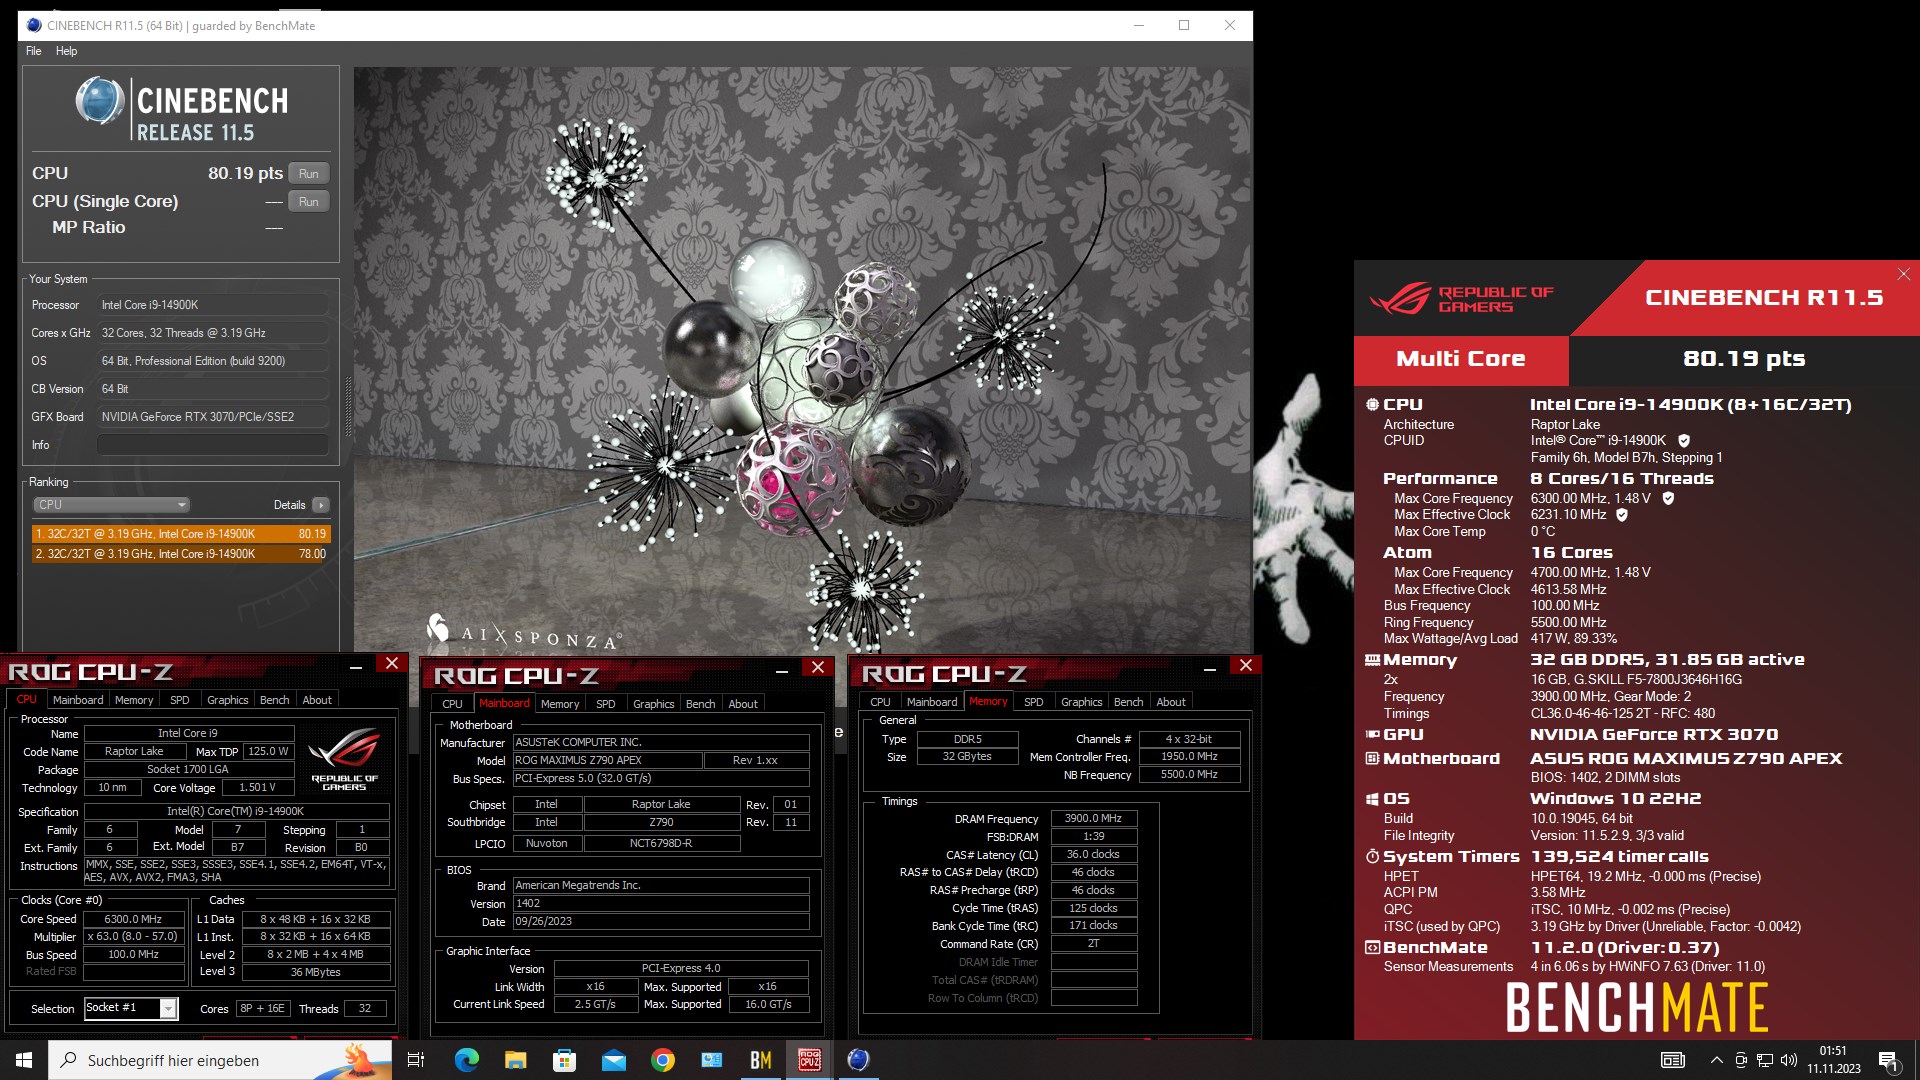
Task: Open About tab in middle CPU-Z window
Action: click(x=743, y=704)
